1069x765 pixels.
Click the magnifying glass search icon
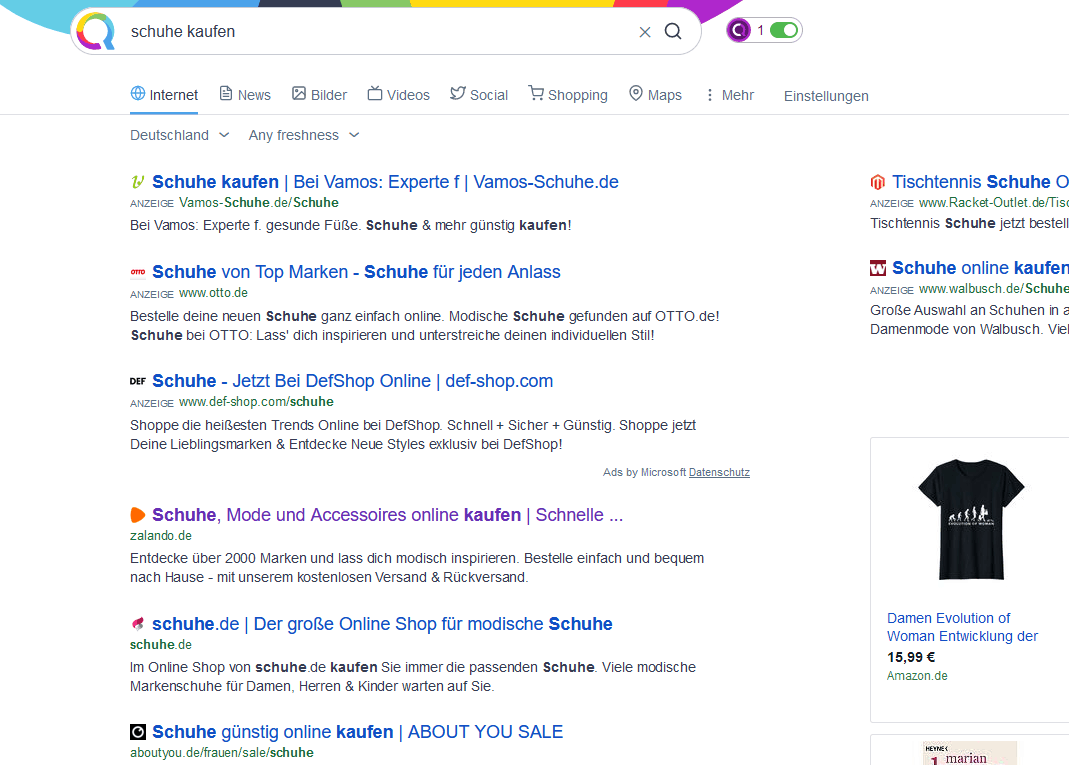click(673, 31)
